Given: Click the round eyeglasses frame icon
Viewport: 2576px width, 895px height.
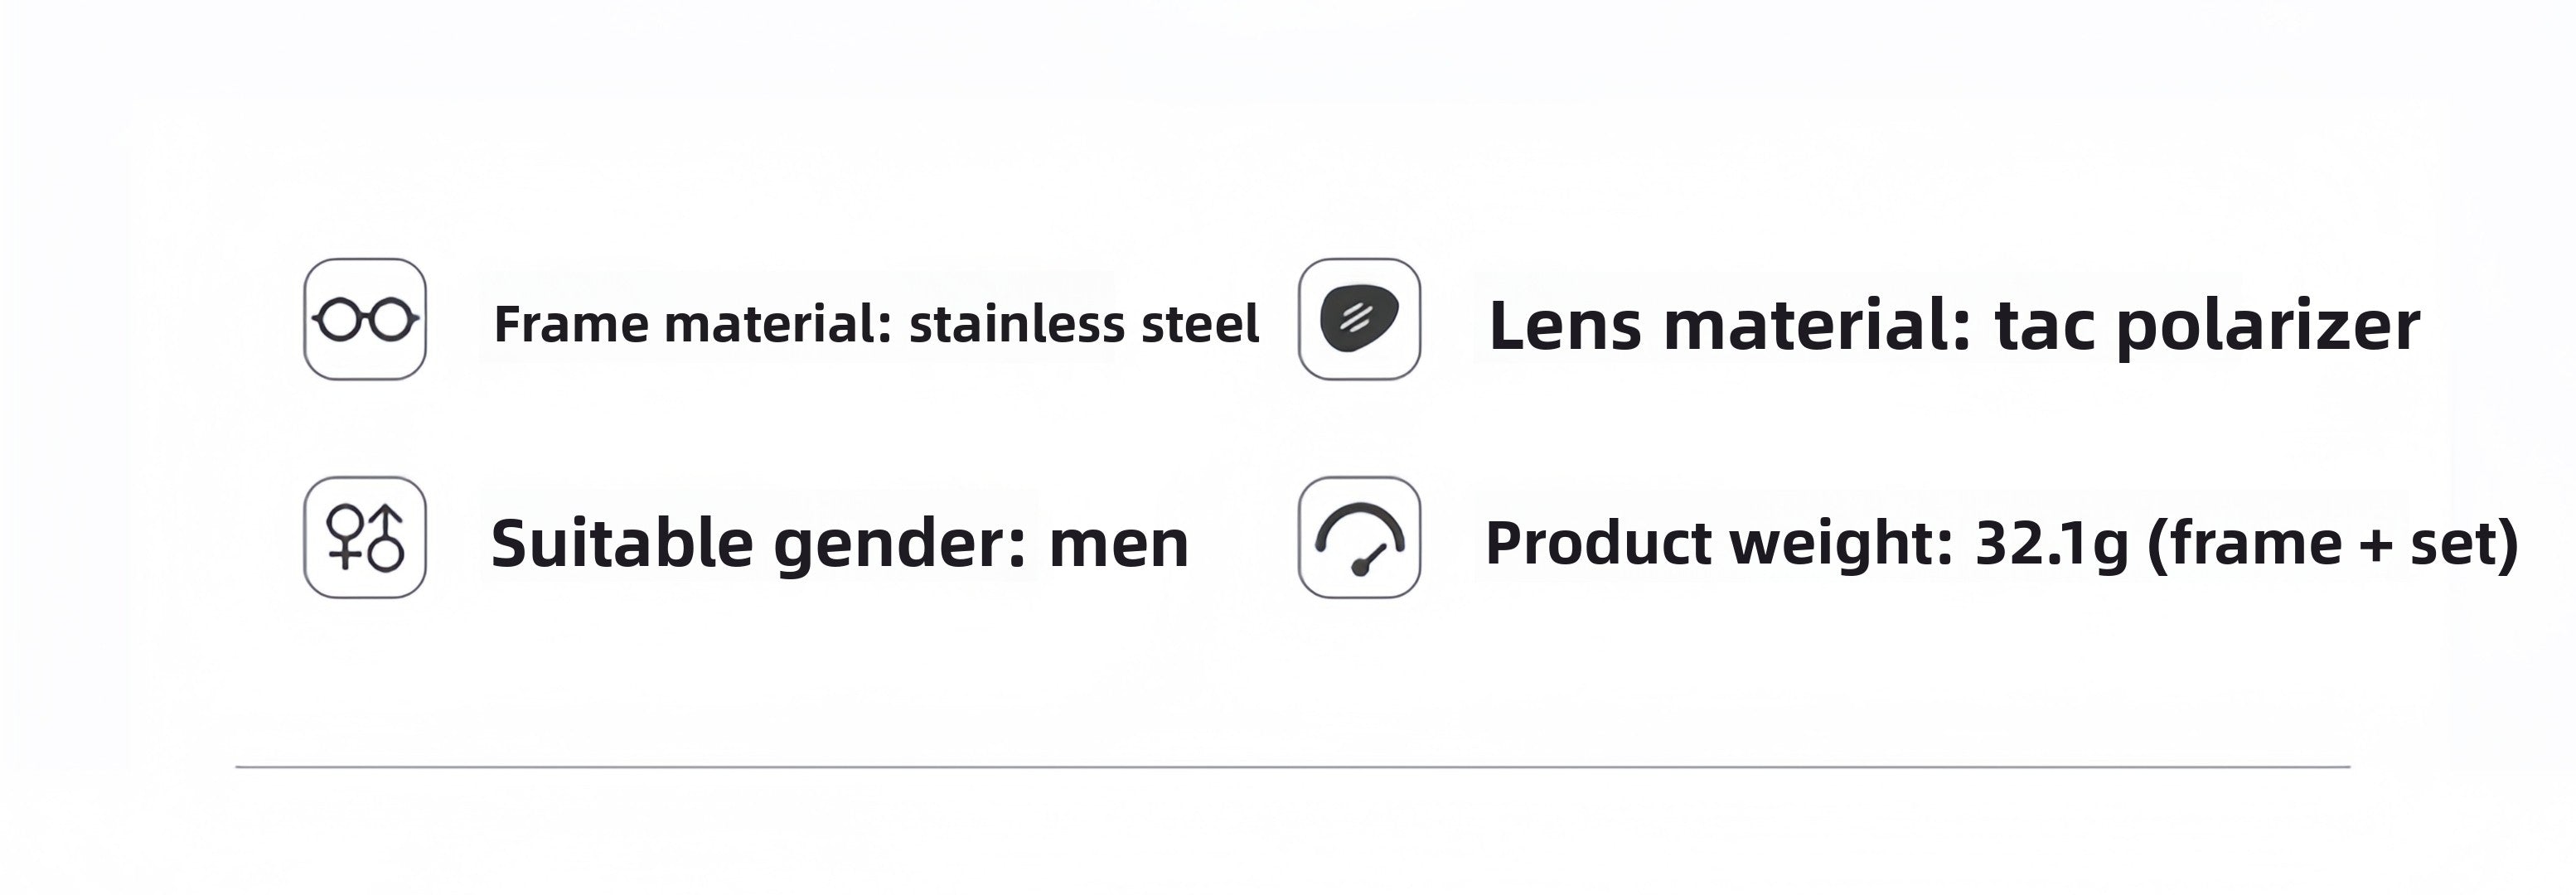Looking at the screenshot, I should [365, 320].
